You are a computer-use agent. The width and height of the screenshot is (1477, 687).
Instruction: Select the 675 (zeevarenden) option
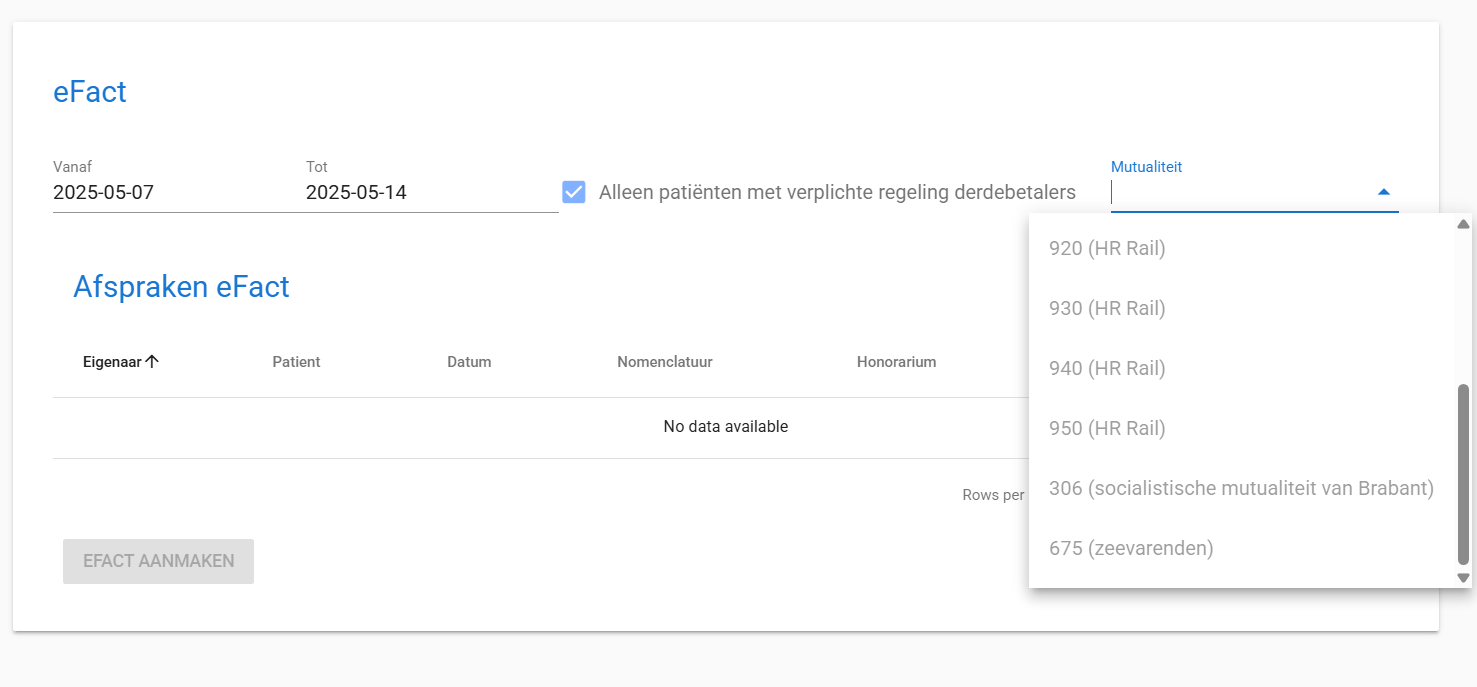[1131, 548]
